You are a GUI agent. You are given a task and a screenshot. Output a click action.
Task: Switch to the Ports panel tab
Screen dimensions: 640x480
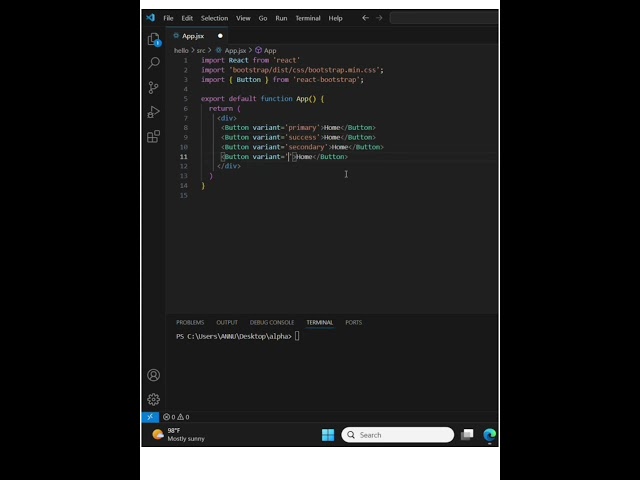[x=353, y=322]
